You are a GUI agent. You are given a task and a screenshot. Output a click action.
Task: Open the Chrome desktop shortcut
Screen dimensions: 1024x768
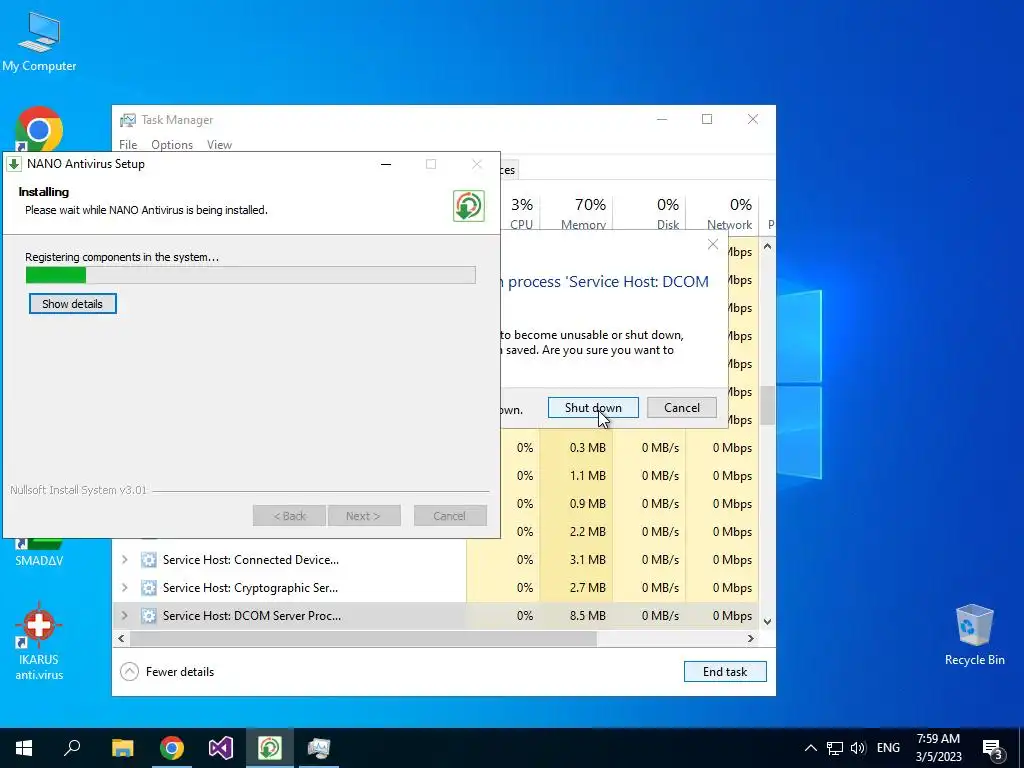pyautogui.click(x=39, y=129)
